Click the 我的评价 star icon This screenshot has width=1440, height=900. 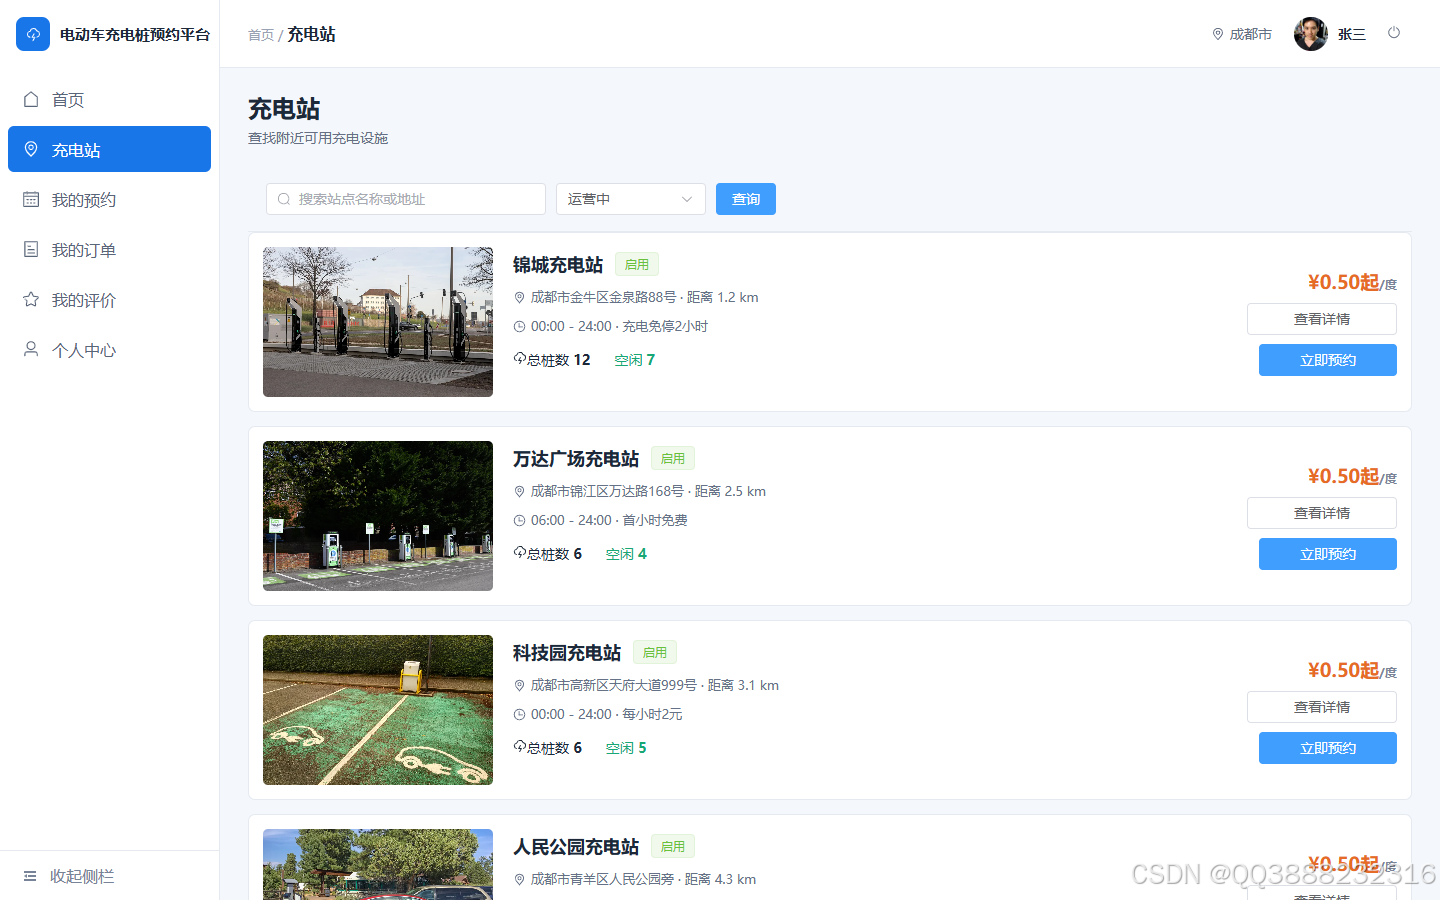coord(31,299)
